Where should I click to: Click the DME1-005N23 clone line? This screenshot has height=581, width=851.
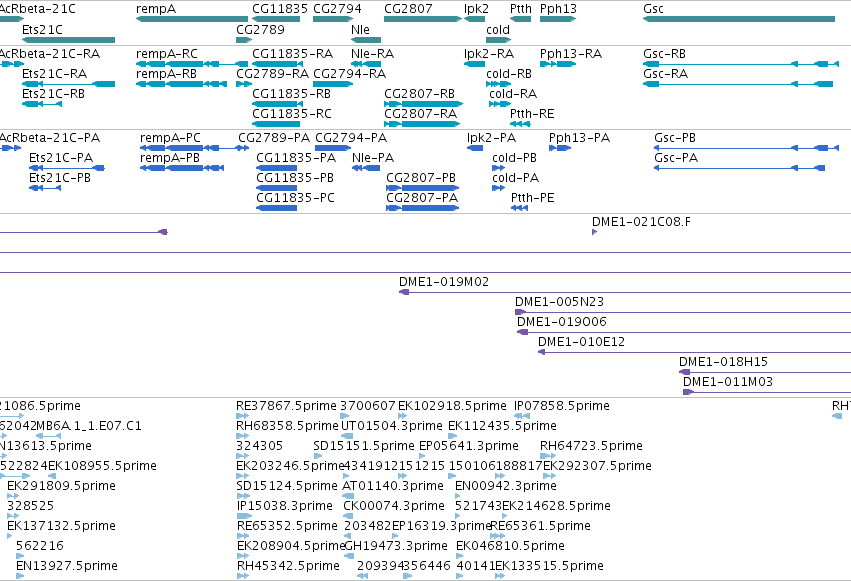[683, 312]
